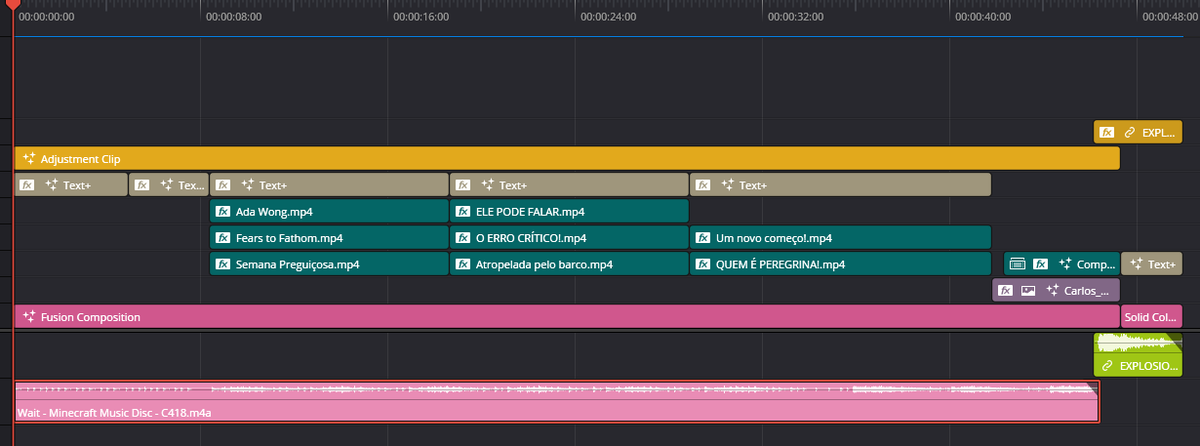
Task: Click the fx badge on Text+ clip at timeline start
Action: [x=27, y=185]
